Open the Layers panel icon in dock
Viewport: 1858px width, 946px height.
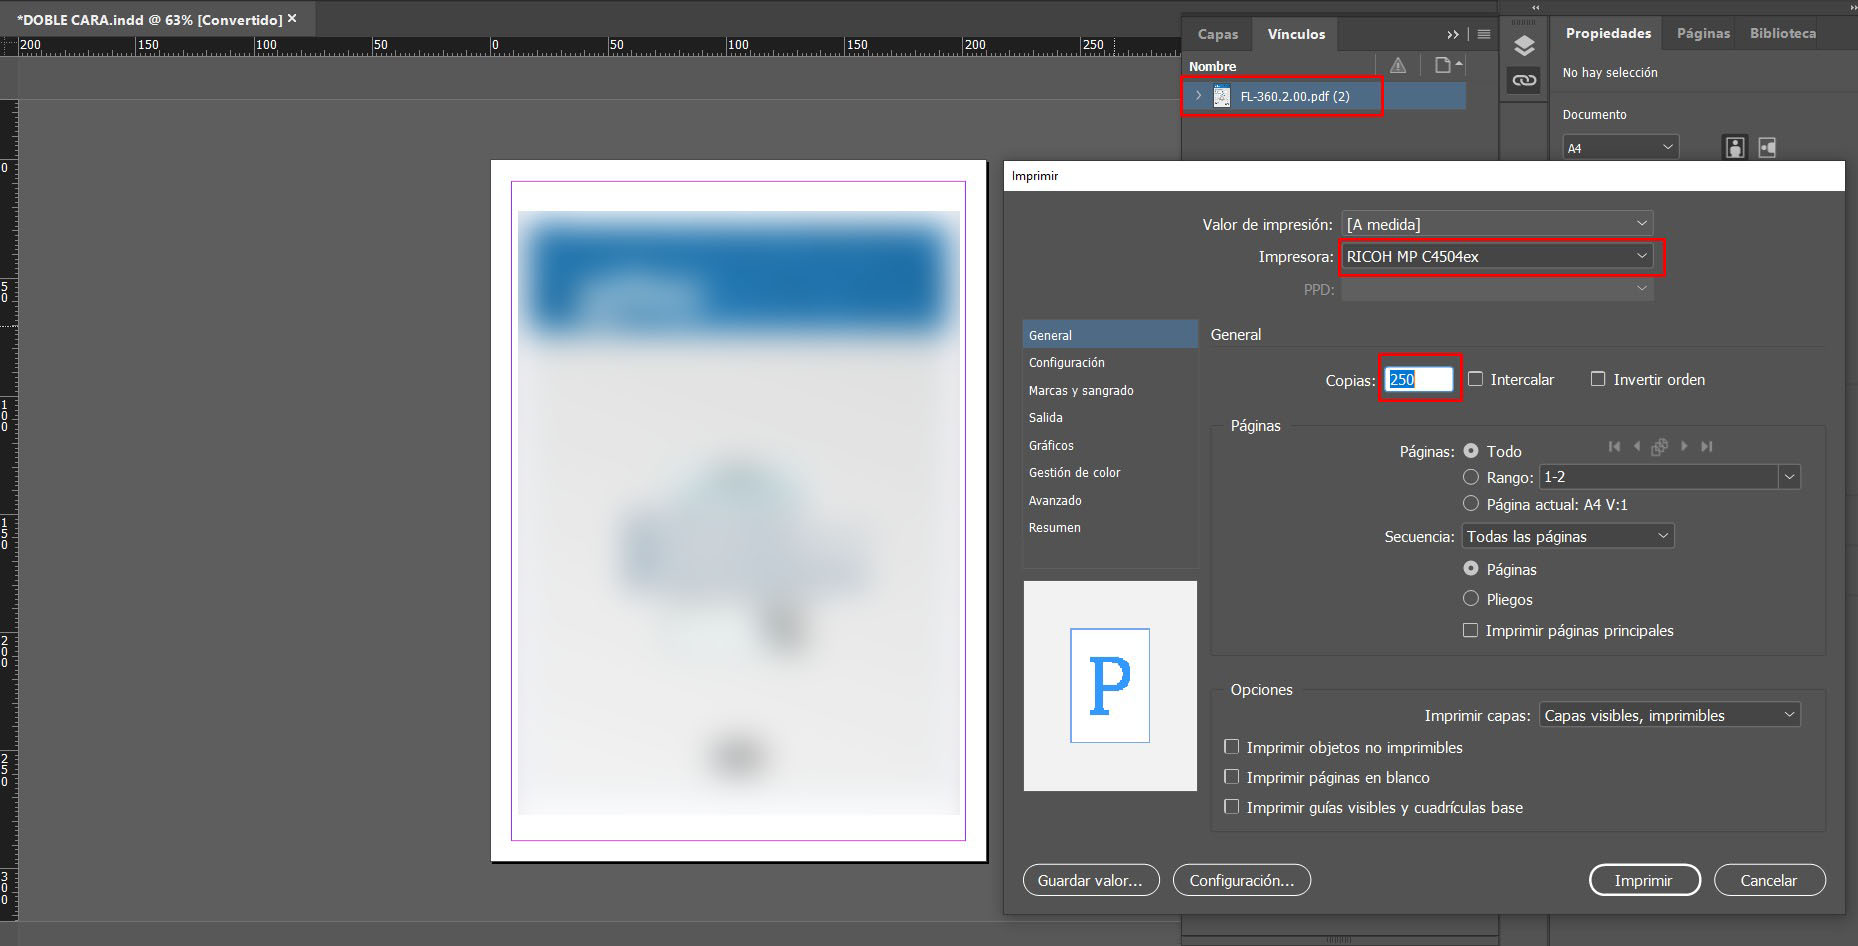click(1523, 46)
